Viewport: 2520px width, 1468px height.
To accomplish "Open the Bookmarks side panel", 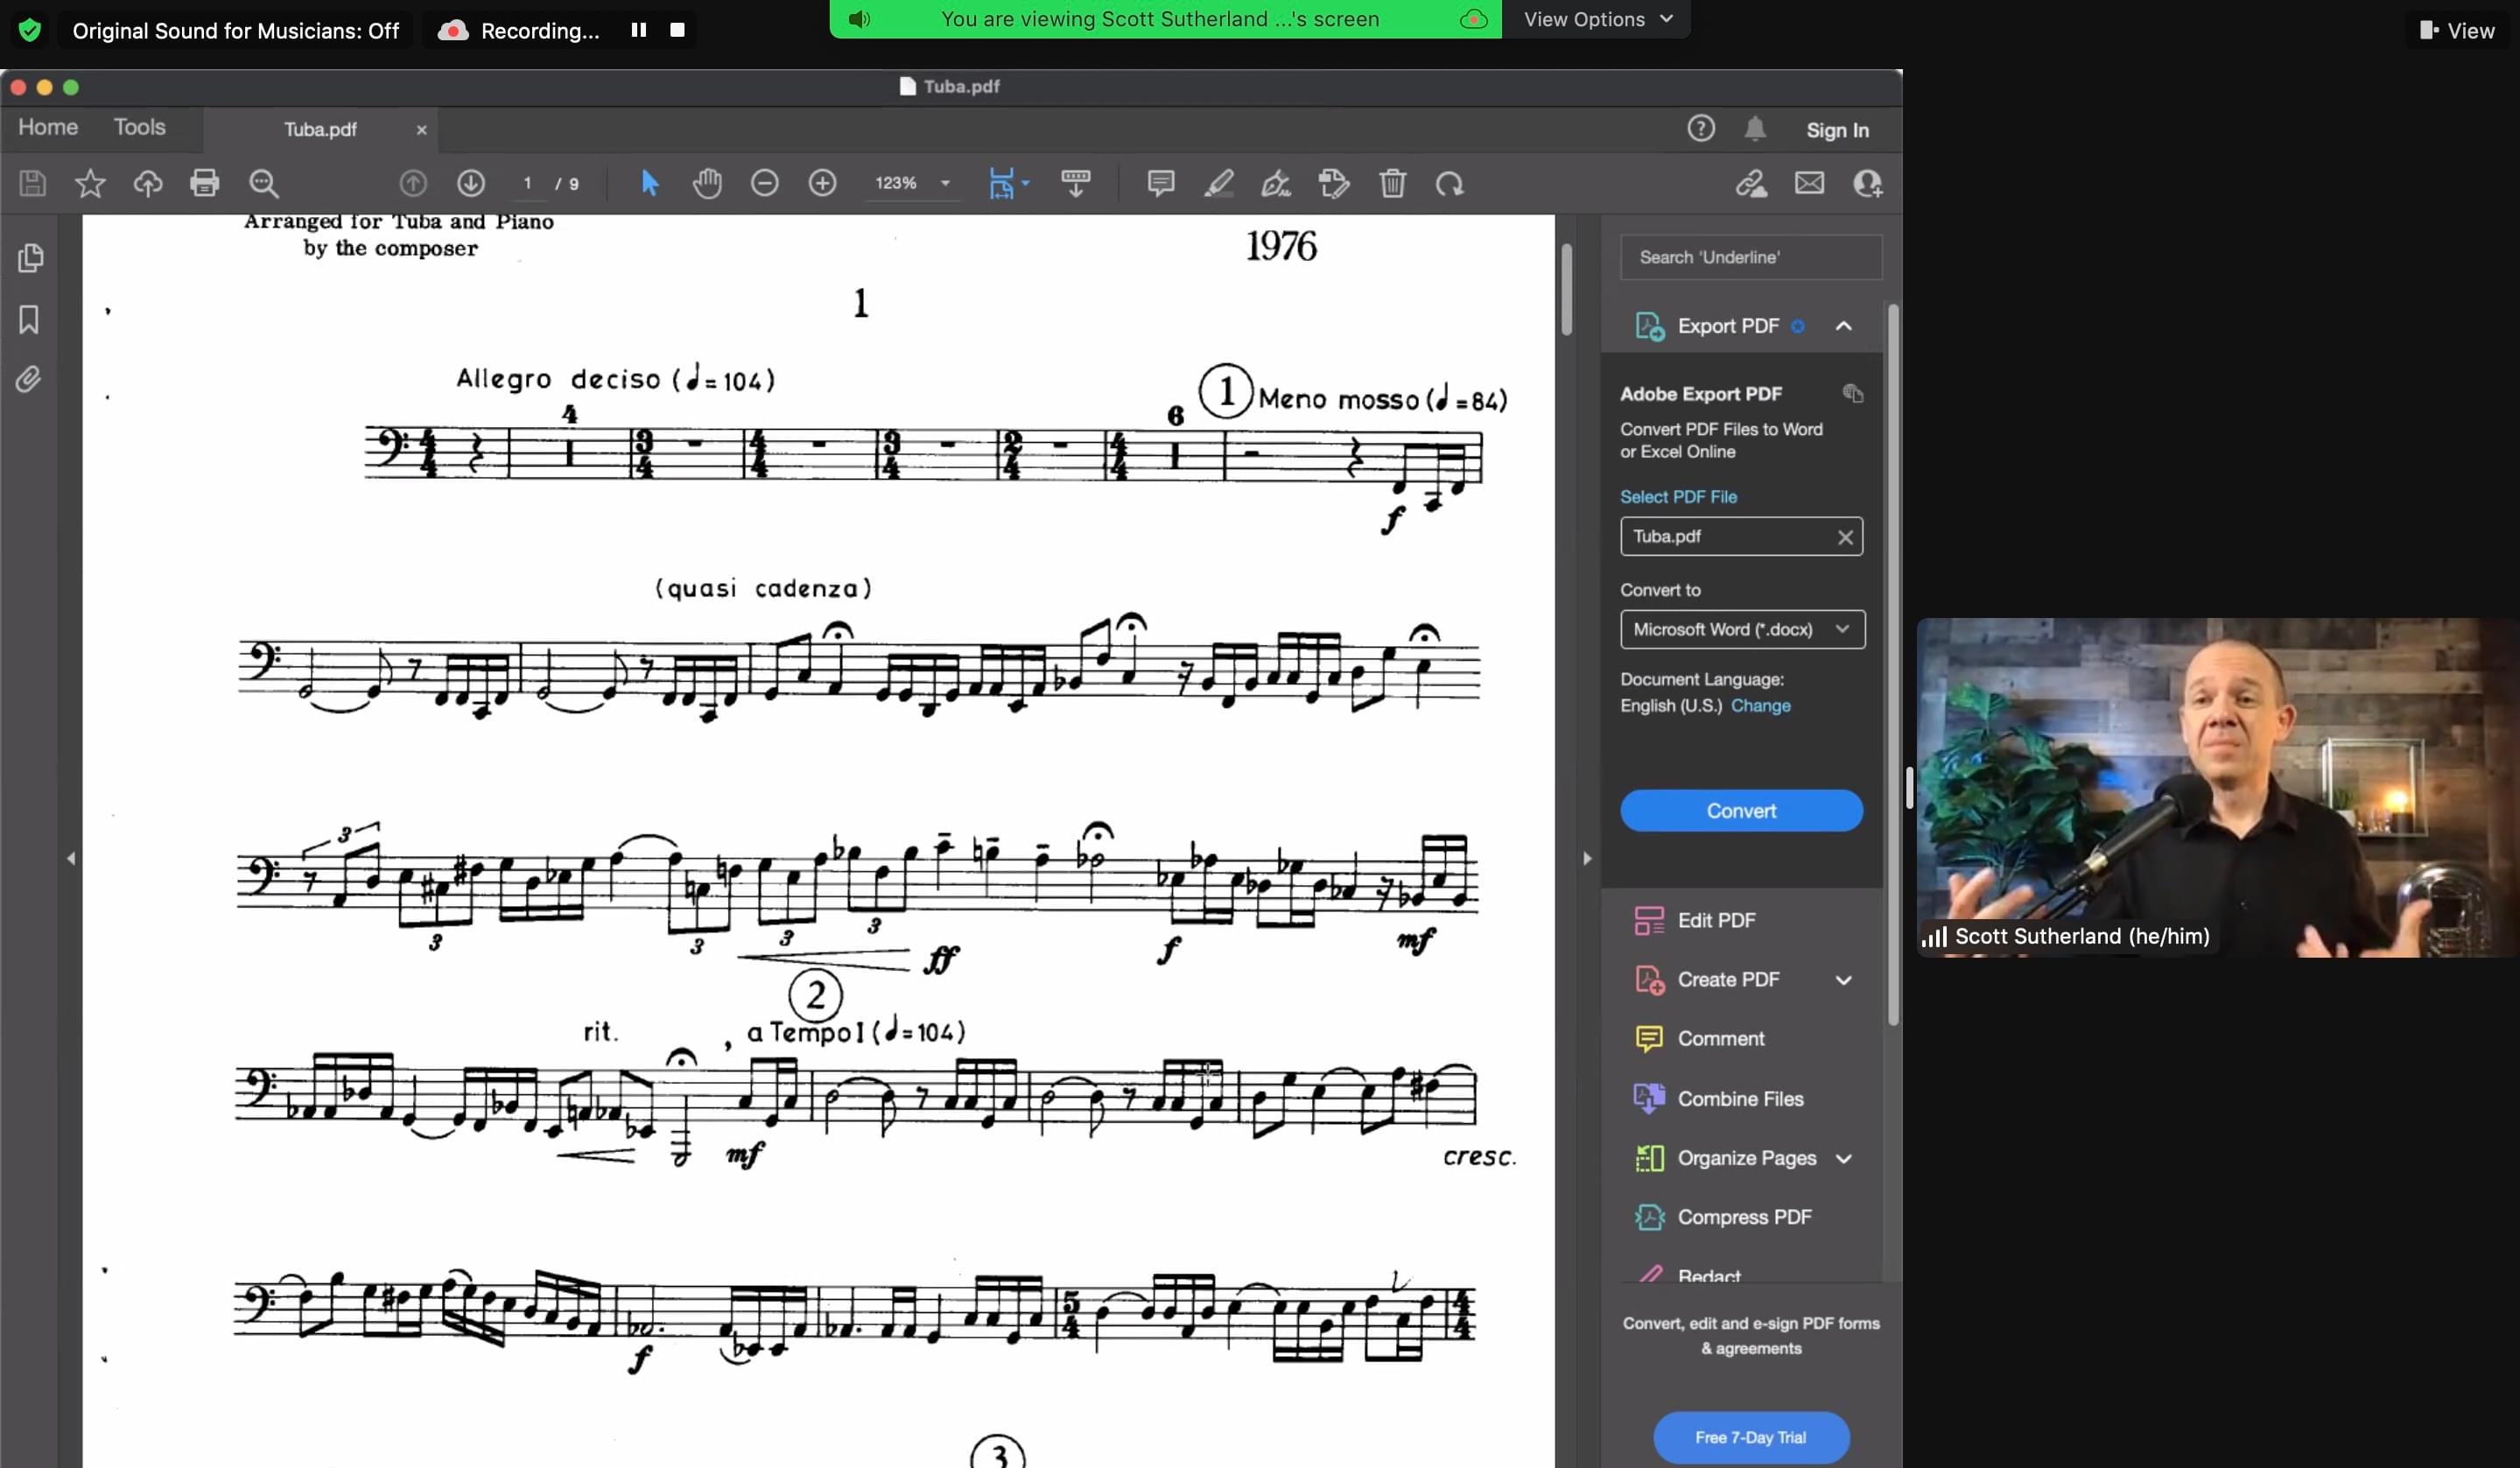I will (29, 319).
